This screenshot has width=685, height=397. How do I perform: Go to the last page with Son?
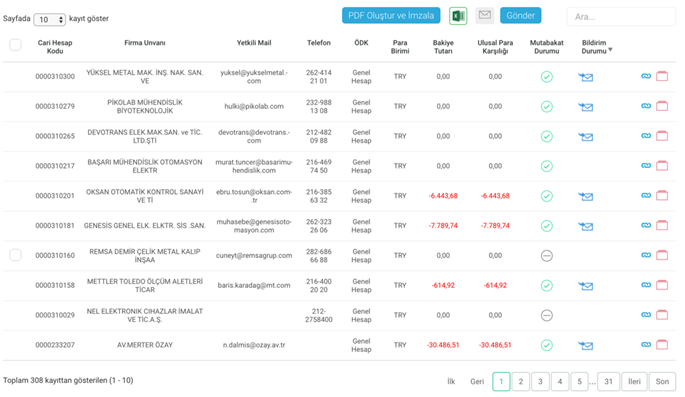pyautogui.click(x=662, y=381)
